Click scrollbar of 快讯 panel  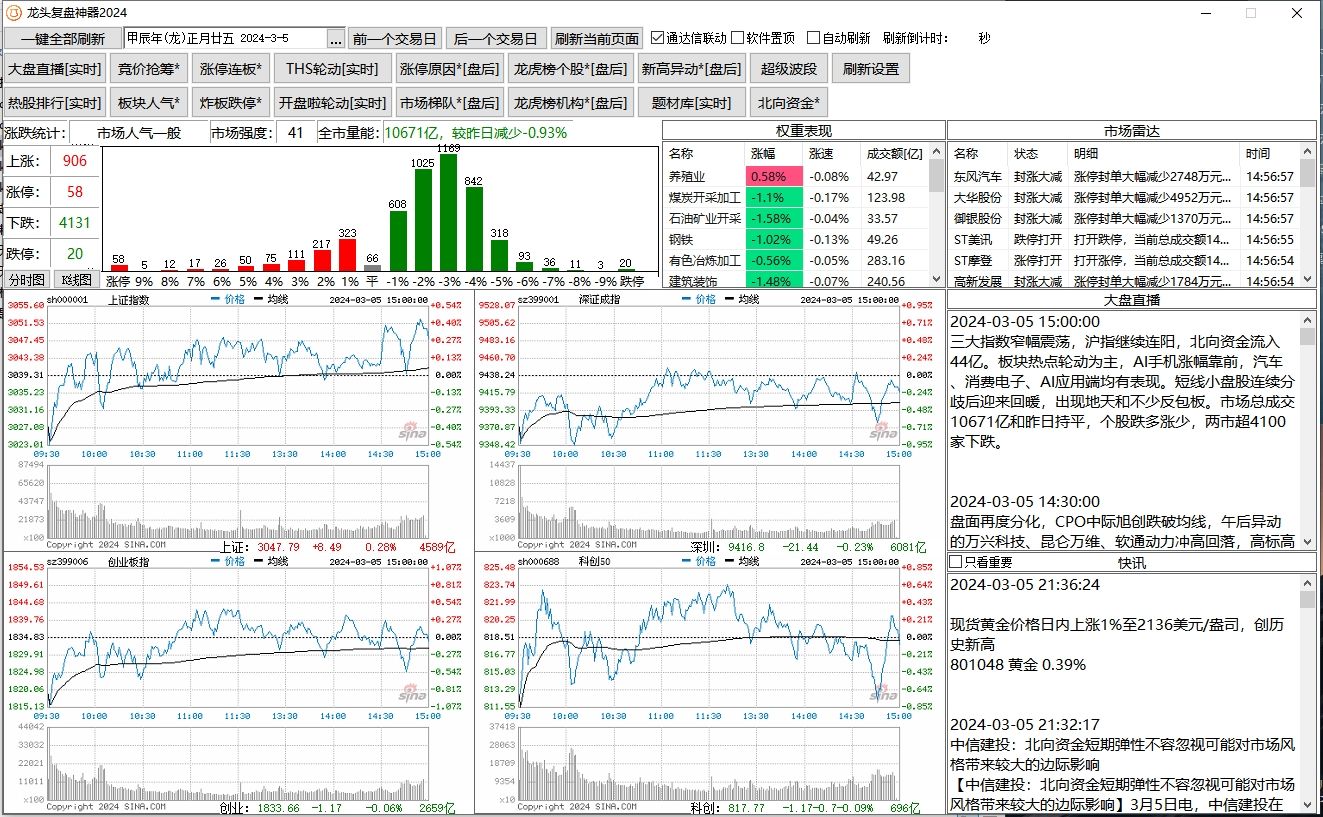click(1307, 694)
